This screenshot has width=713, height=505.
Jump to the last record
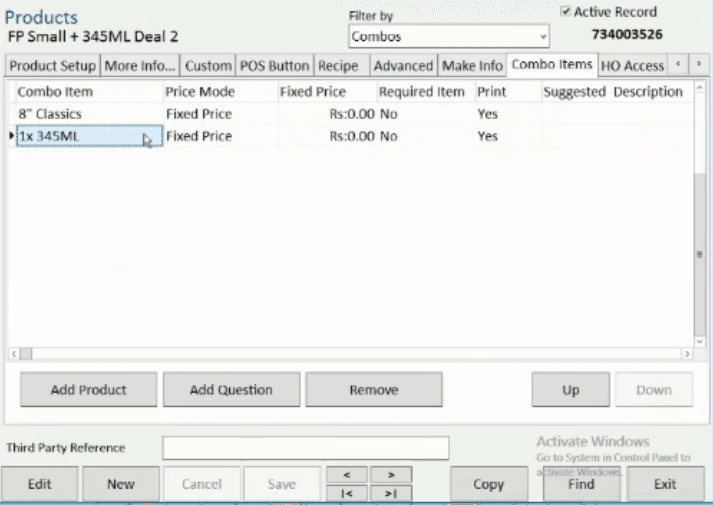click(x=391, y=493)
